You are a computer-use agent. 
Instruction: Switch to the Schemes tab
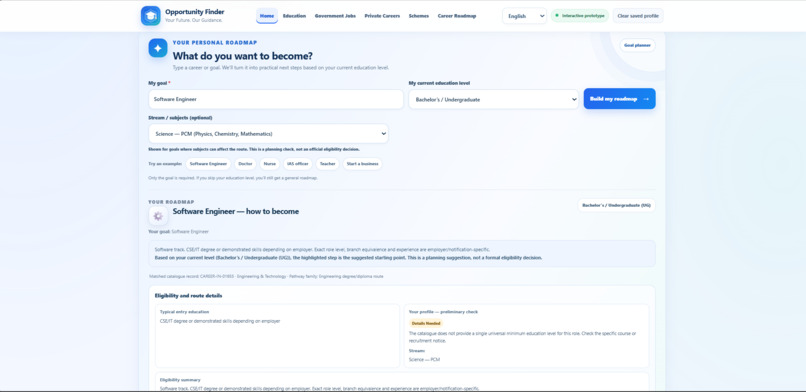[418, 16]
